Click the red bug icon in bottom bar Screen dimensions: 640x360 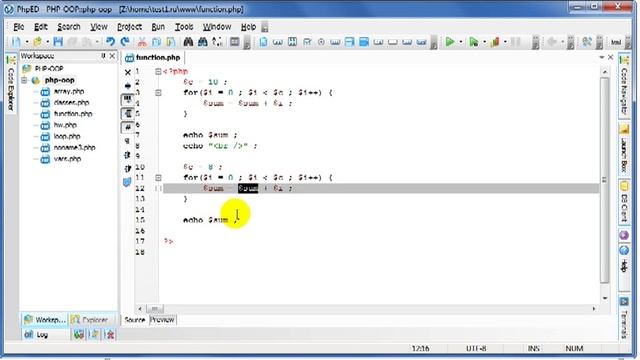pyautogui.click(x=110, y=335)
